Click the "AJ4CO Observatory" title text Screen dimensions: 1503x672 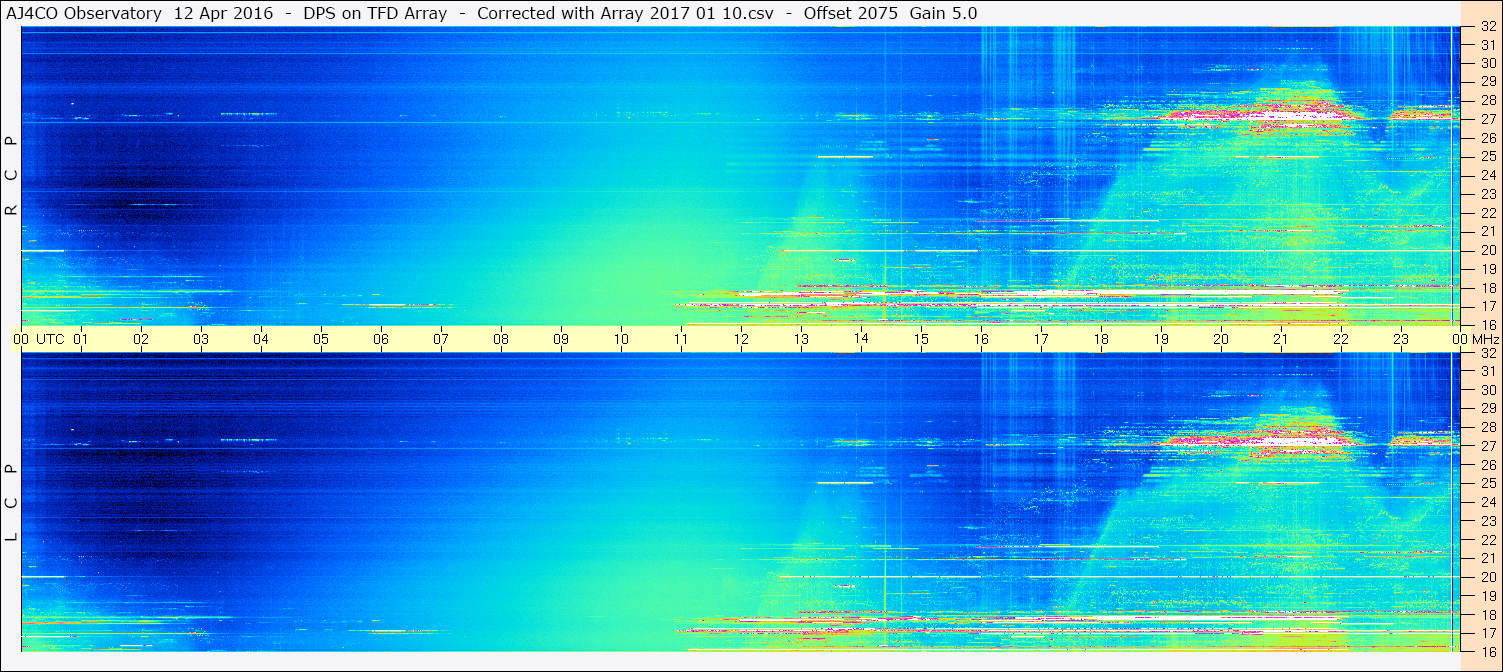(x=84, y=13)
